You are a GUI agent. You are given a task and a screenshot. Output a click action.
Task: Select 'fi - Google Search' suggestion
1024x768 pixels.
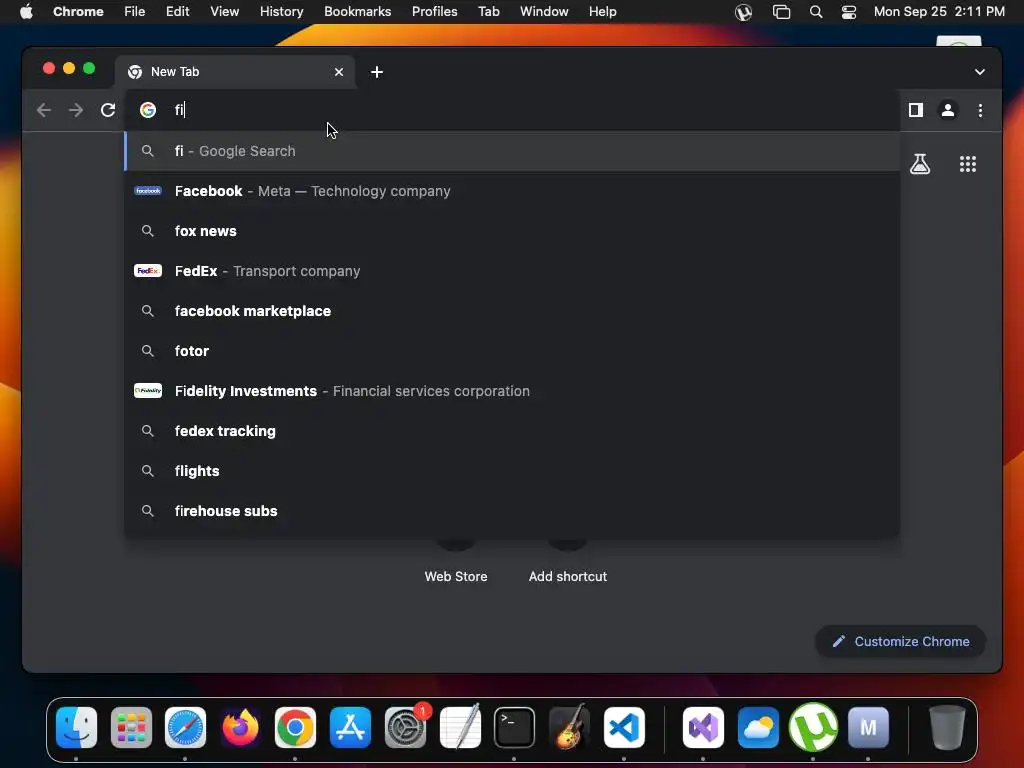pos(512,151)
